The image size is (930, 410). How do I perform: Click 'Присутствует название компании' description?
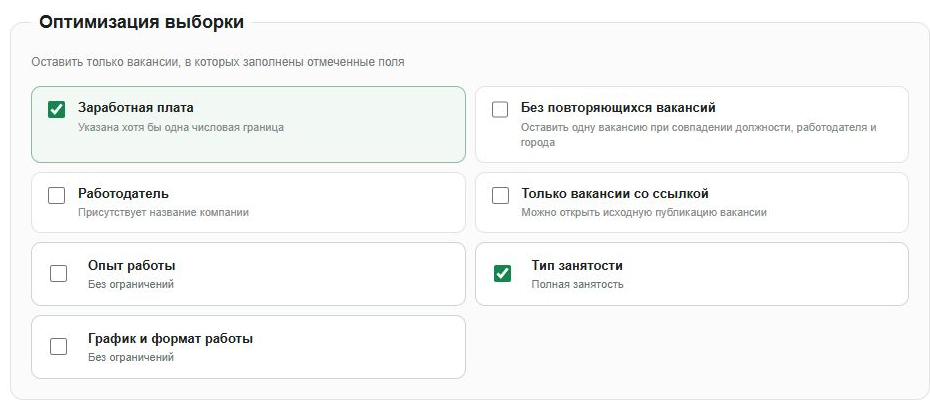point(164,212)
